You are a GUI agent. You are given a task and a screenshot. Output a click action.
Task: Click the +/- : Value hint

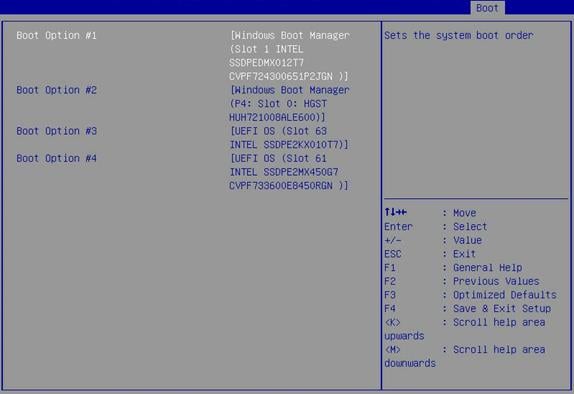coord(433,241)
